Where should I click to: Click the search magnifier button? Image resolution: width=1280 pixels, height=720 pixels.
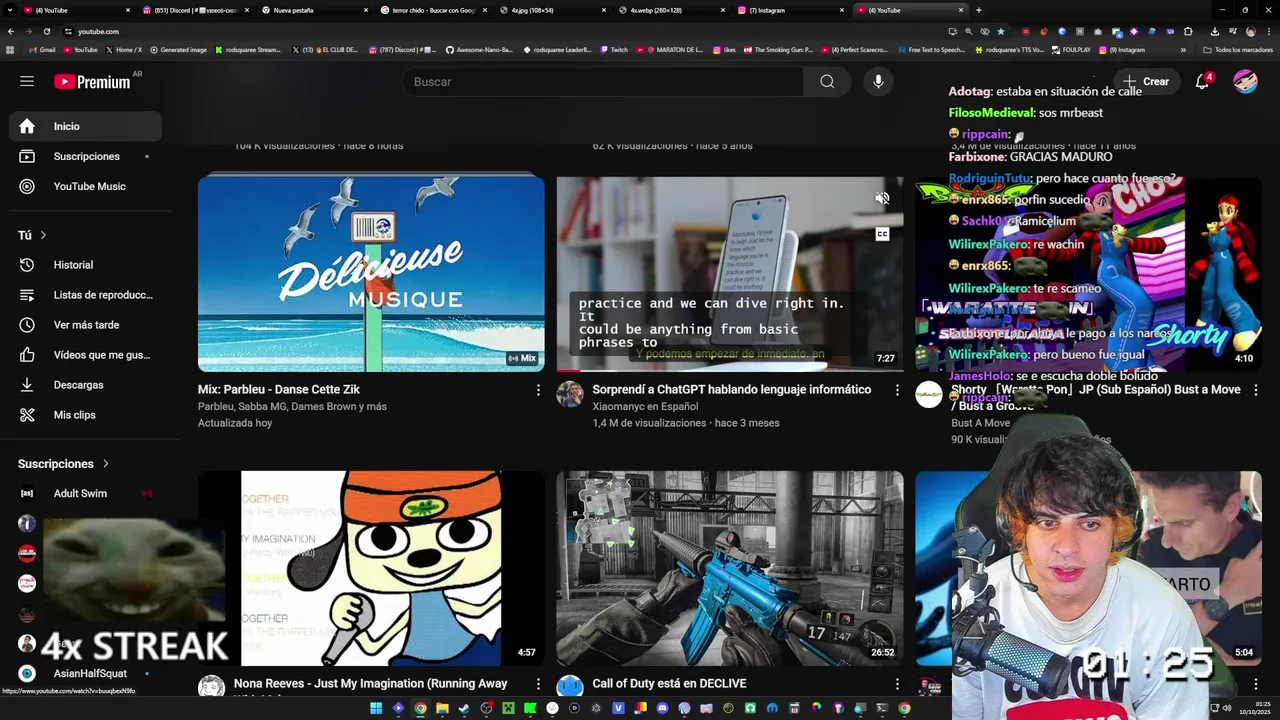(827, 82)
